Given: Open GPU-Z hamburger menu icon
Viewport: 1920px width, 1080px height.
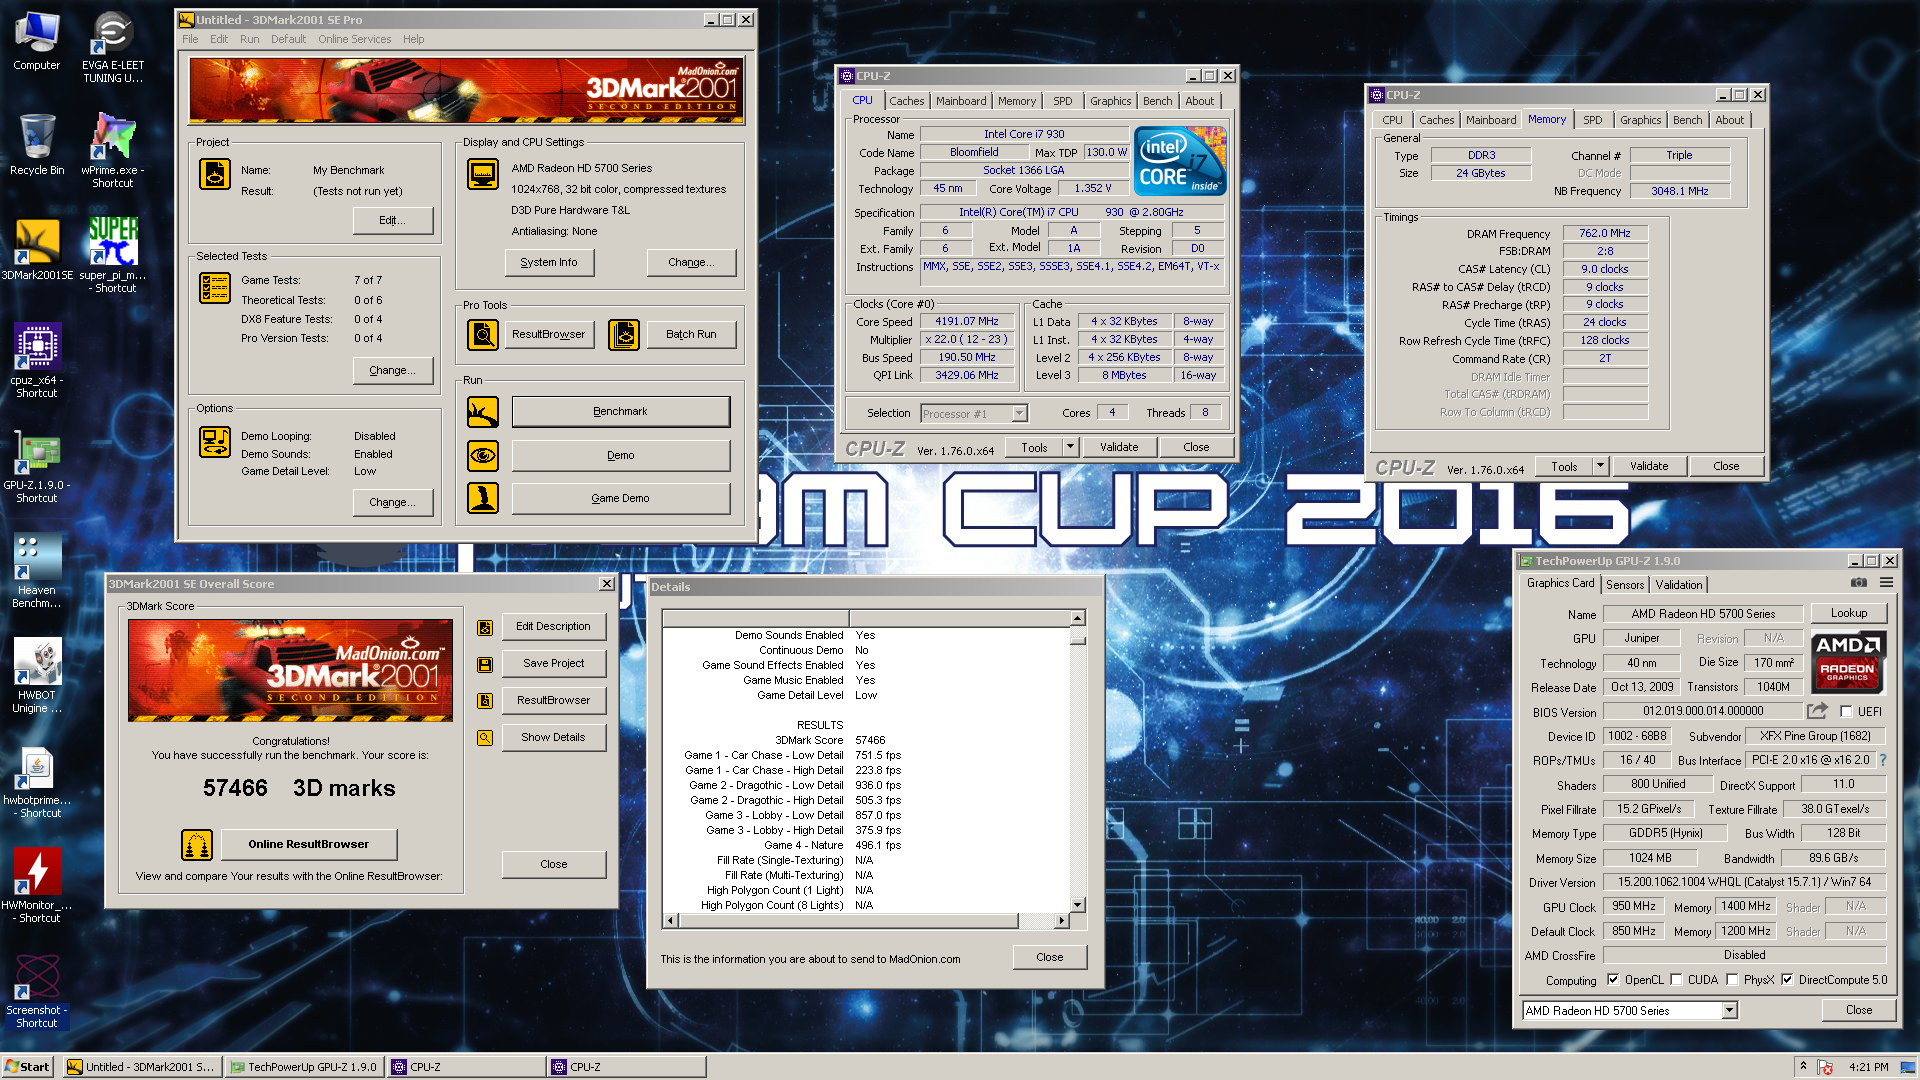Looking at the screenshot, I should pyautogui.click(x=1886, y=582).
